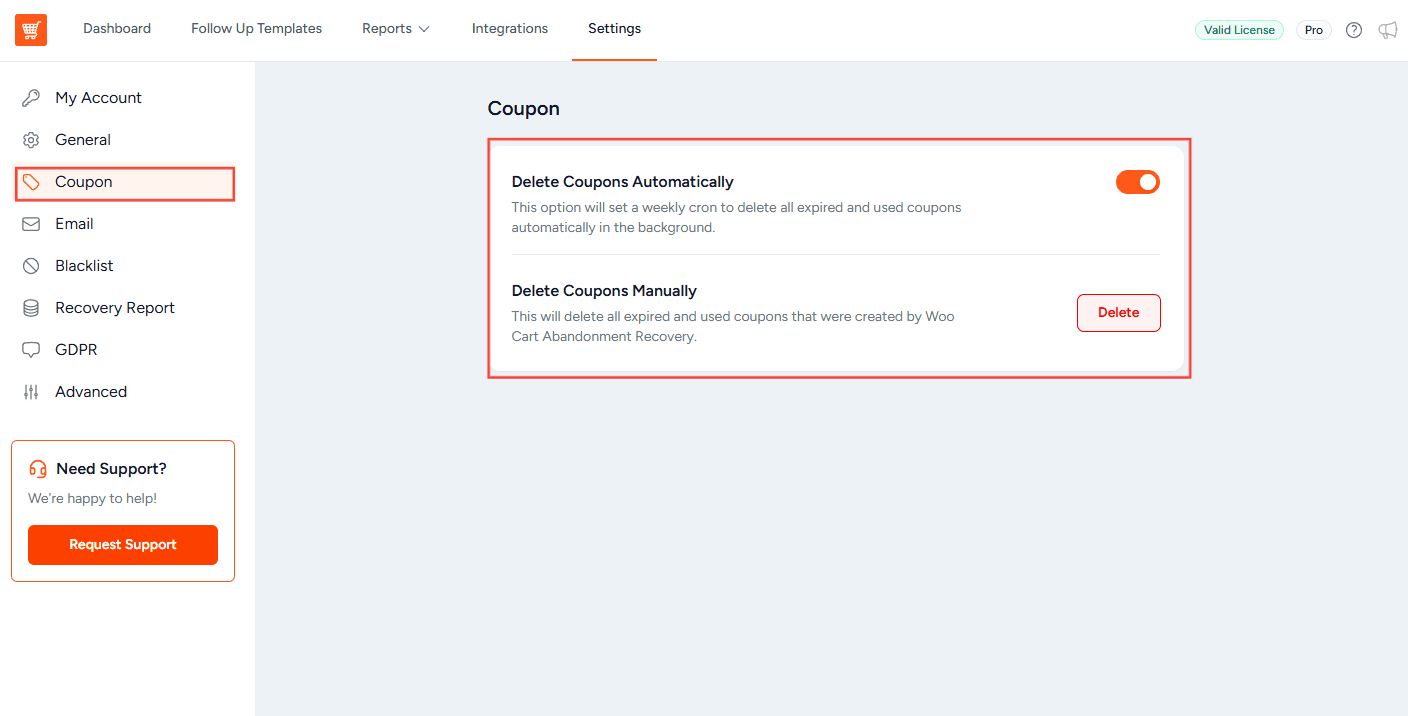This screenshot has width=1408, height=716.
Task: Open help question mark icon
Action: [1354, 30]
